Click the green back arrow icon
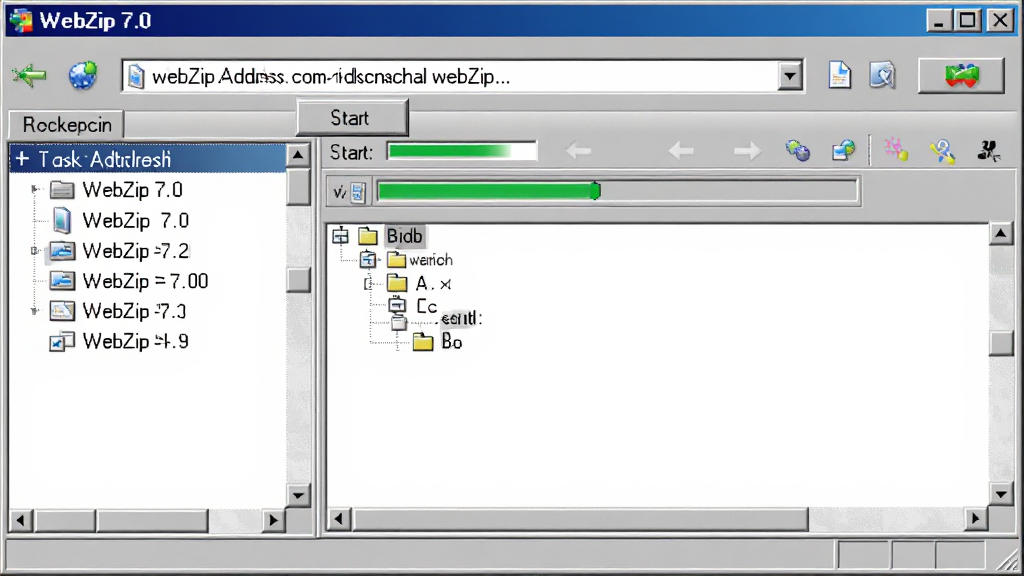 pyautogui.click(x=29, y=75)
